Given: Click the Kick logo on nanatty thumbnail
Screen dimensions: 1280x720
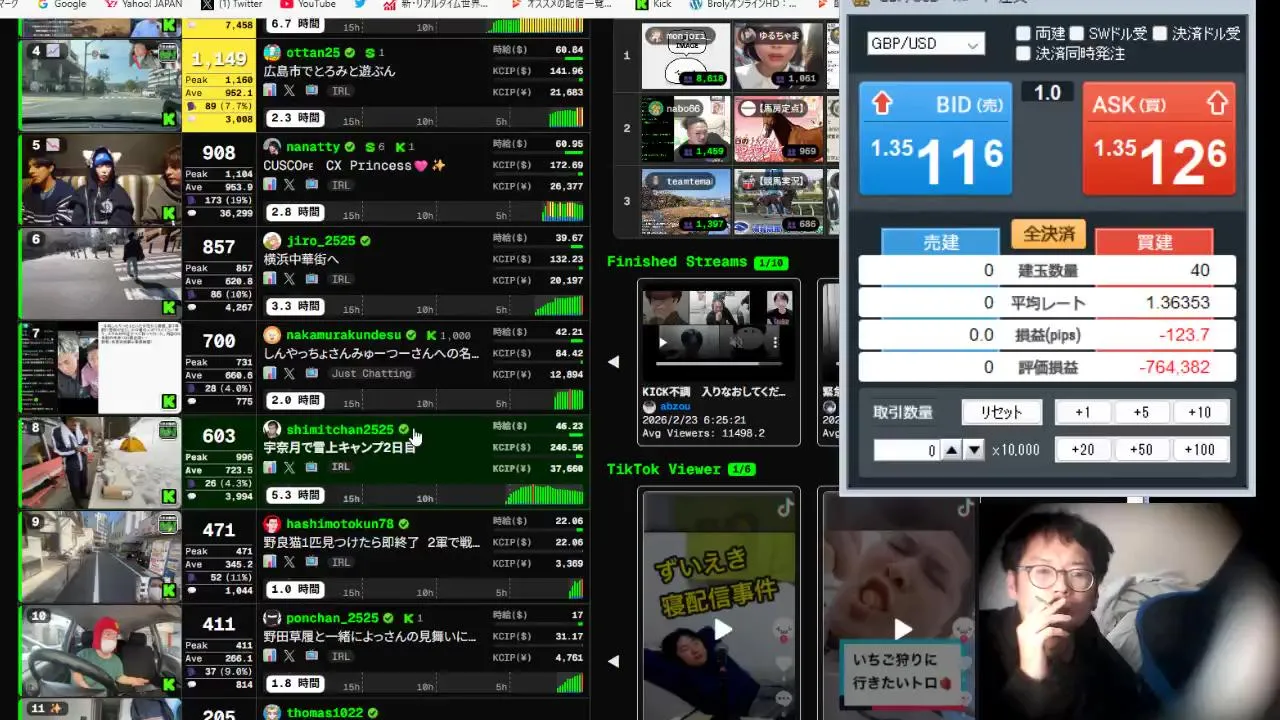Looking at the screenshot, I should 169,213.
